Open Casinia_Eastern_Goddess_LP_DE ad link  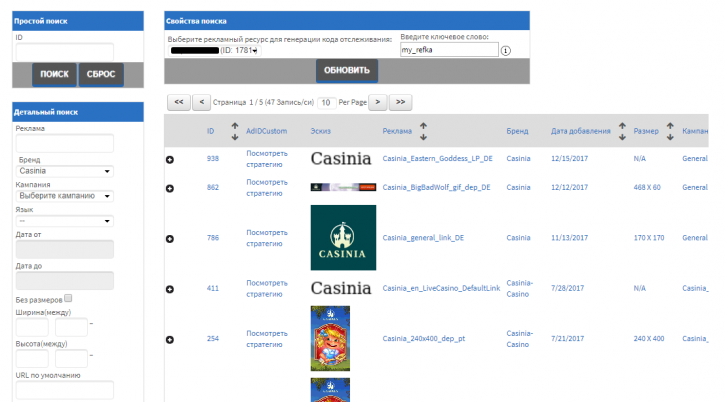click(437, 159)
